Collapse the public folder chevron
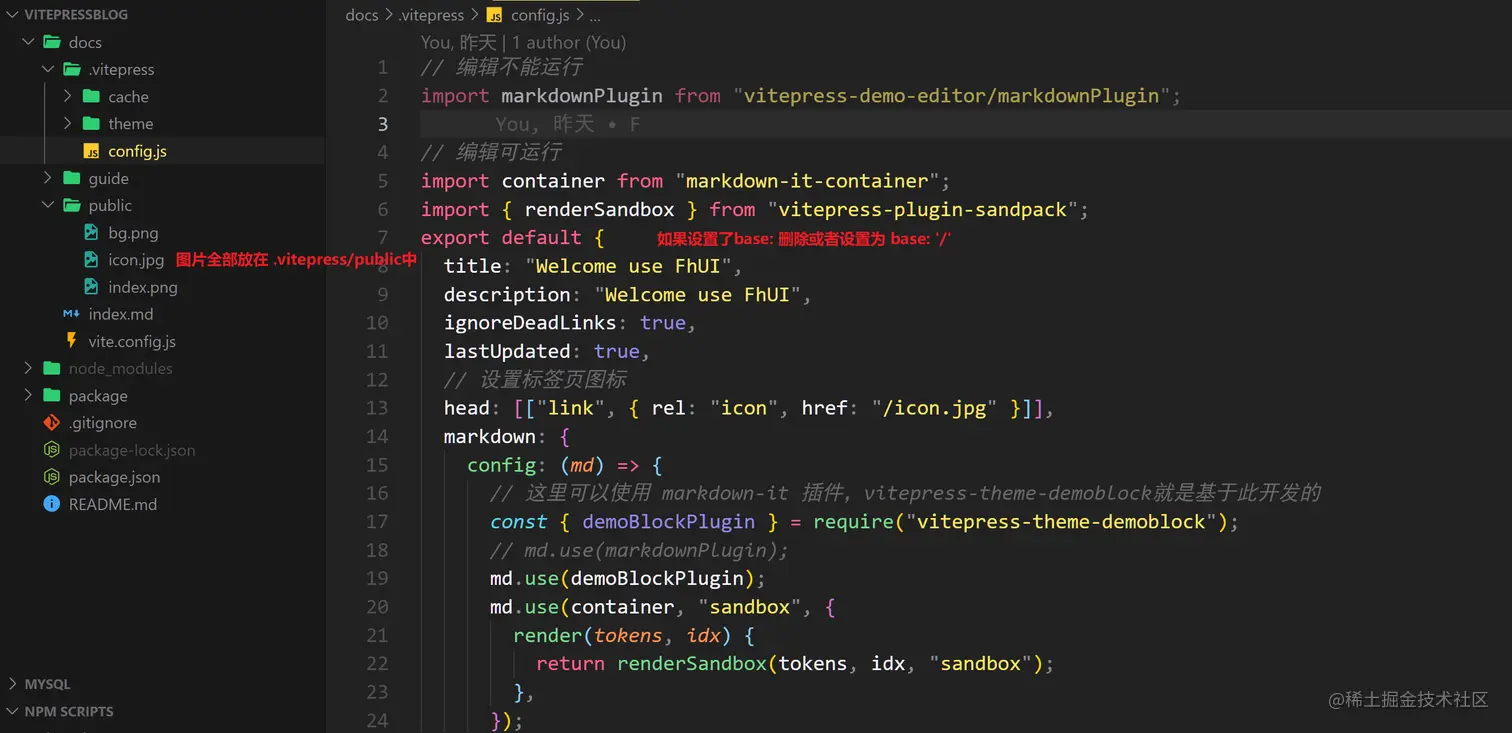The image size is (1512, 733). tap(48, 205)
